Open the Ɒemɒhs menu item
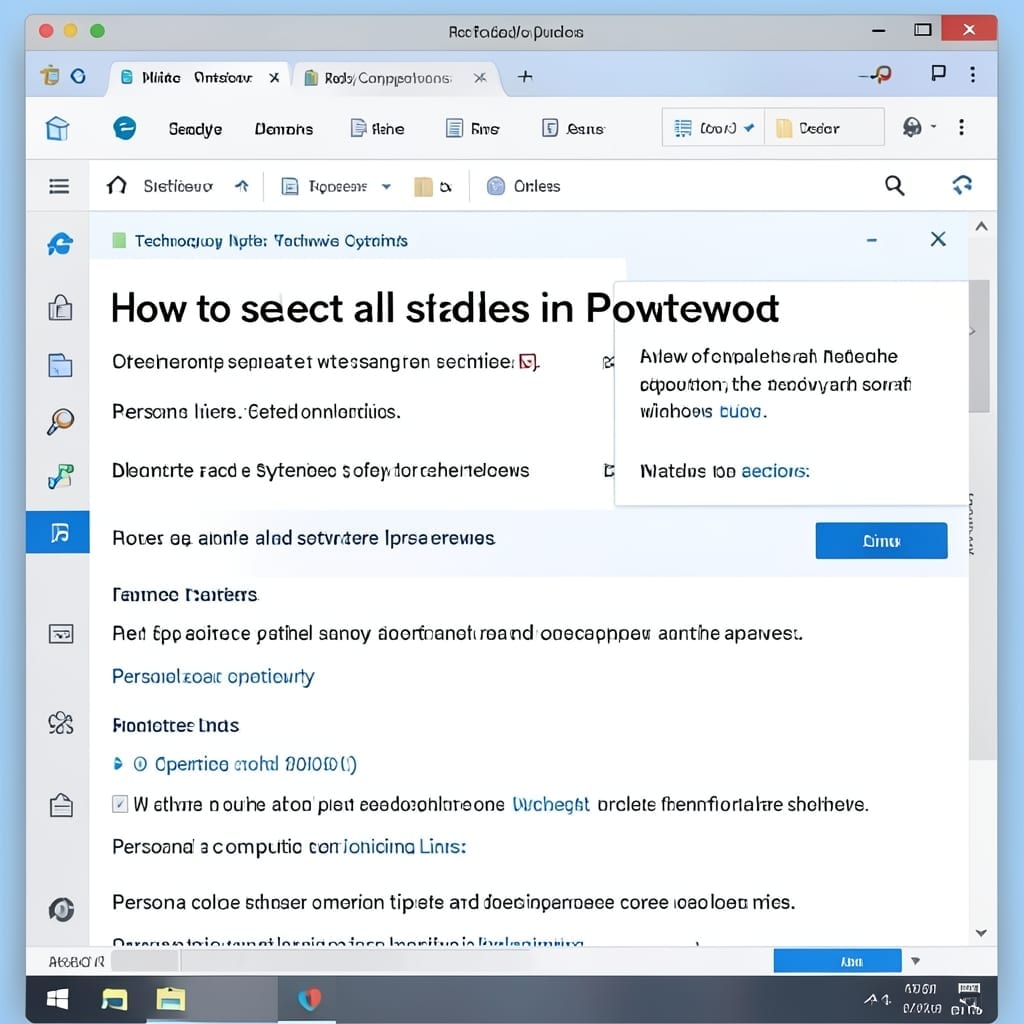Image resolution: width=1024 pixels, height=1024 pixels. pyautogui.click(x=283, y=129)
